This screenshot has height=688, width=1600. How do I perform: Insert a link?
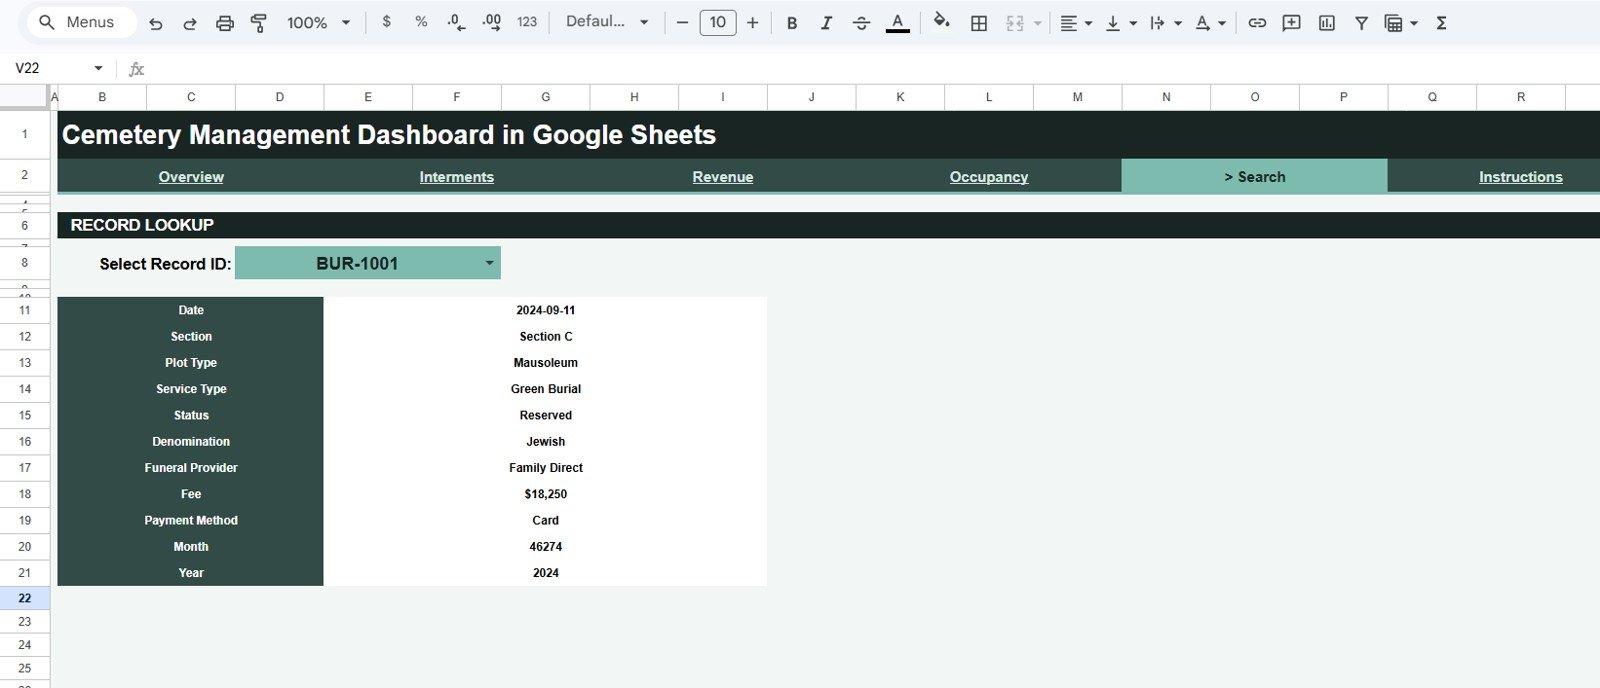click(x=1257, y=23)
